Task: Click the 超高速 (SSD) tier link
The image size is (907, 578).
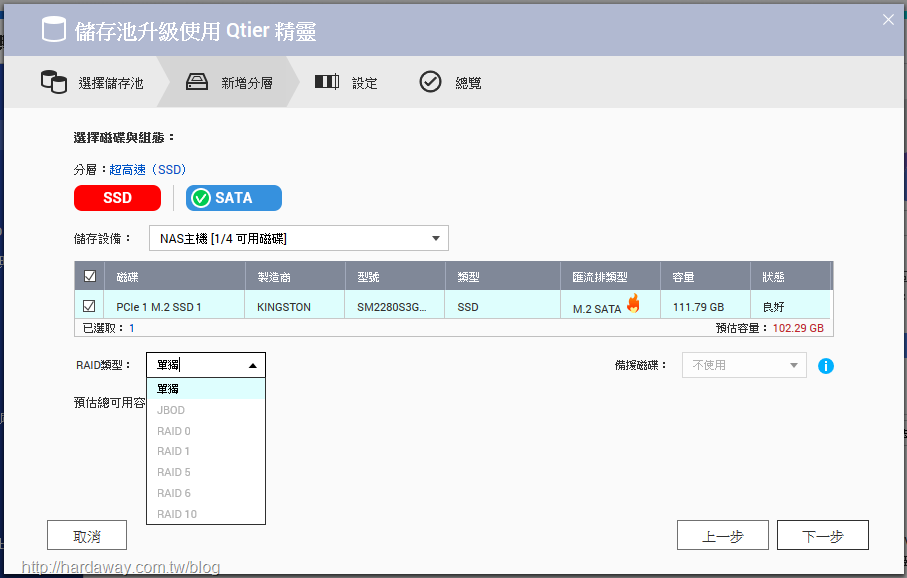Action: click(x=148, y=170)
